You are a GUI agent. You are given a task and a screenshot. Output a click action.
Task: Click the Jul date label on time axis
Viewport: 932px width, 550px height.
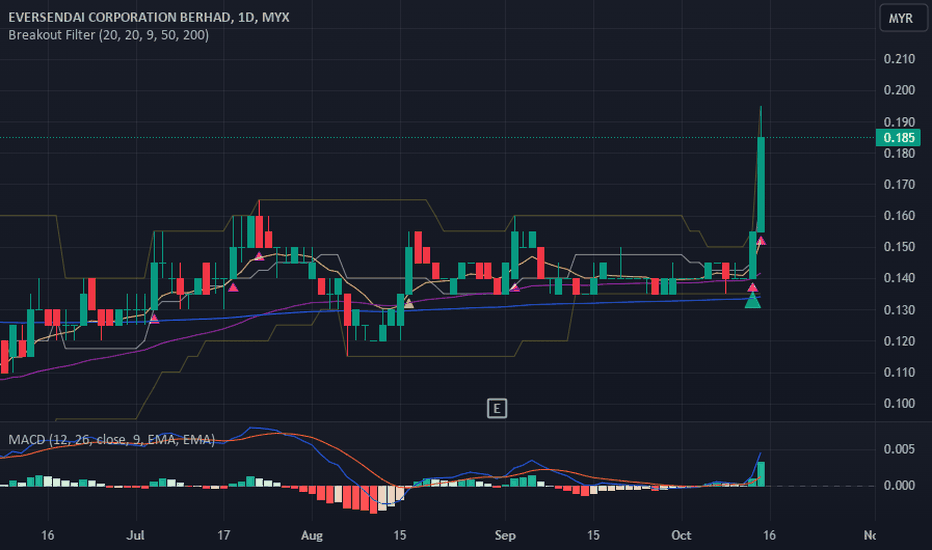136,535
